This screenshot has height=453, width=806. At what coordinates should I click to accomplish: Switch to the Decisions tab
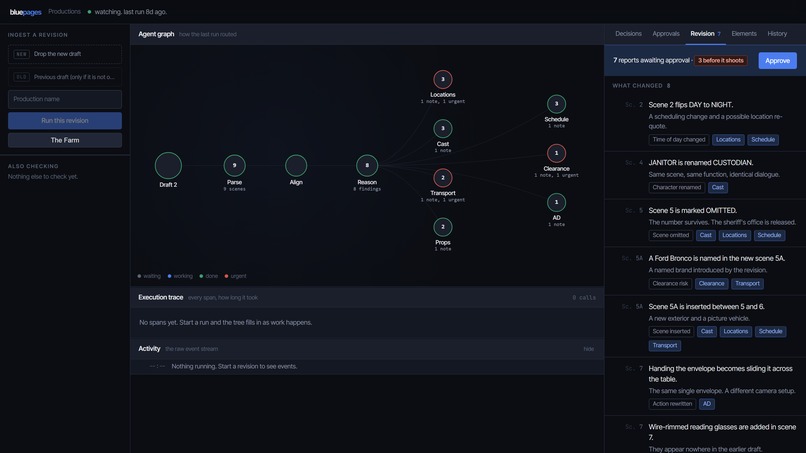[x=628, y=34]
